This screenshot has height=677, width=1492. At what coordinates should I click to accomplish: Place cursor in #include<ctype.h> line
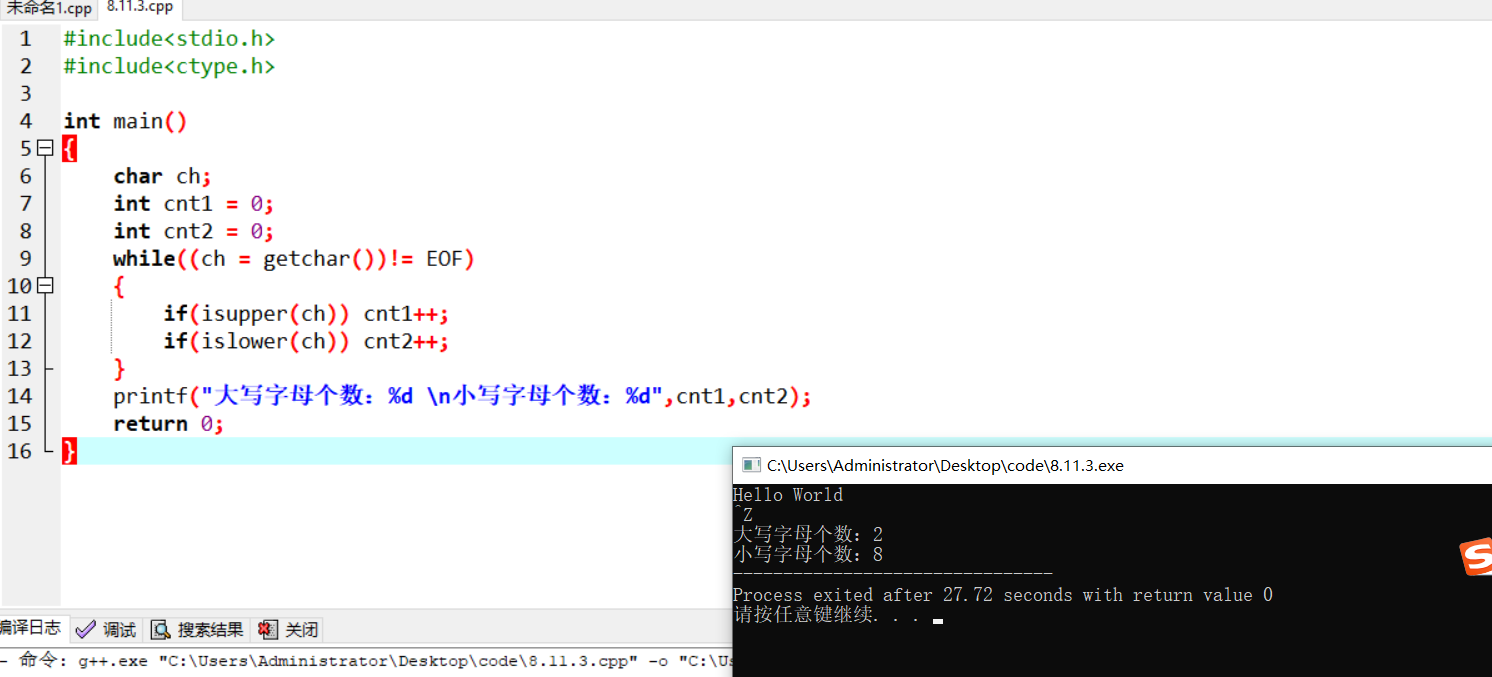point(169,66)
